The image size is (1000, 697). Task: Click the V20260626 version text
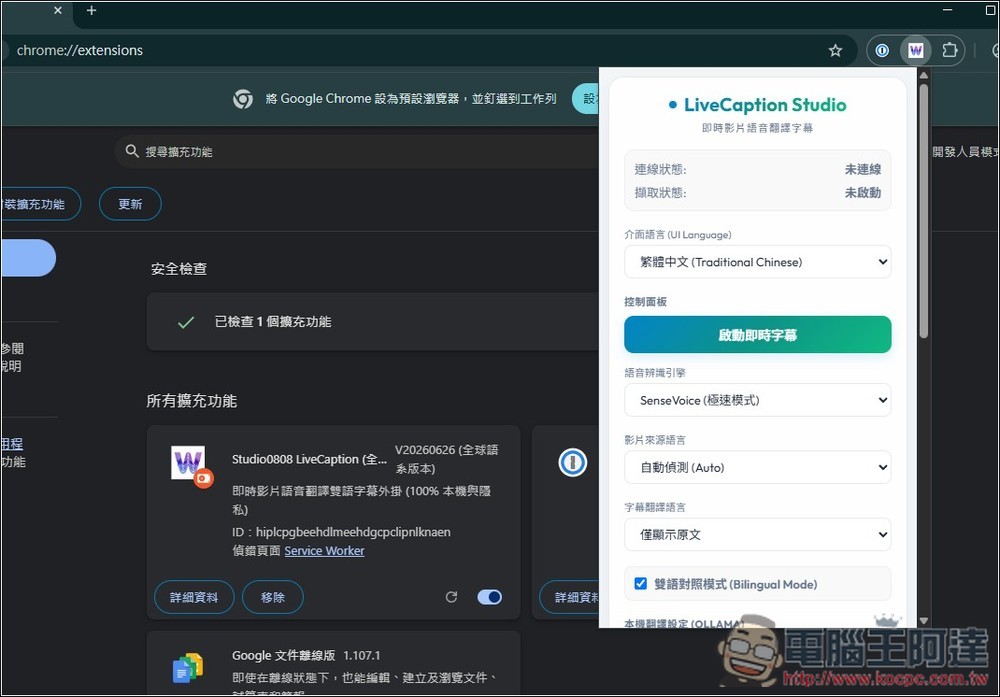(446, 459)
